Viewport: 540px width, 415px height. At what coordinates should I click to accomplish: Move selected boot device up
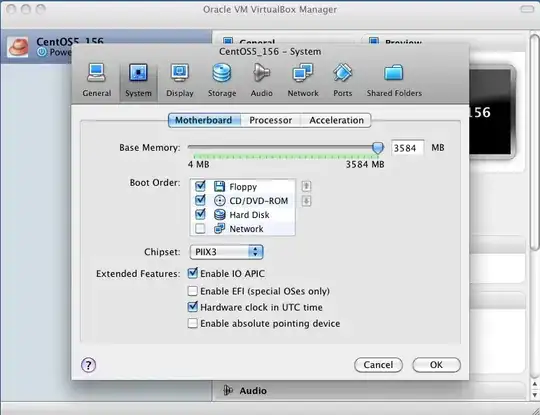306,186
